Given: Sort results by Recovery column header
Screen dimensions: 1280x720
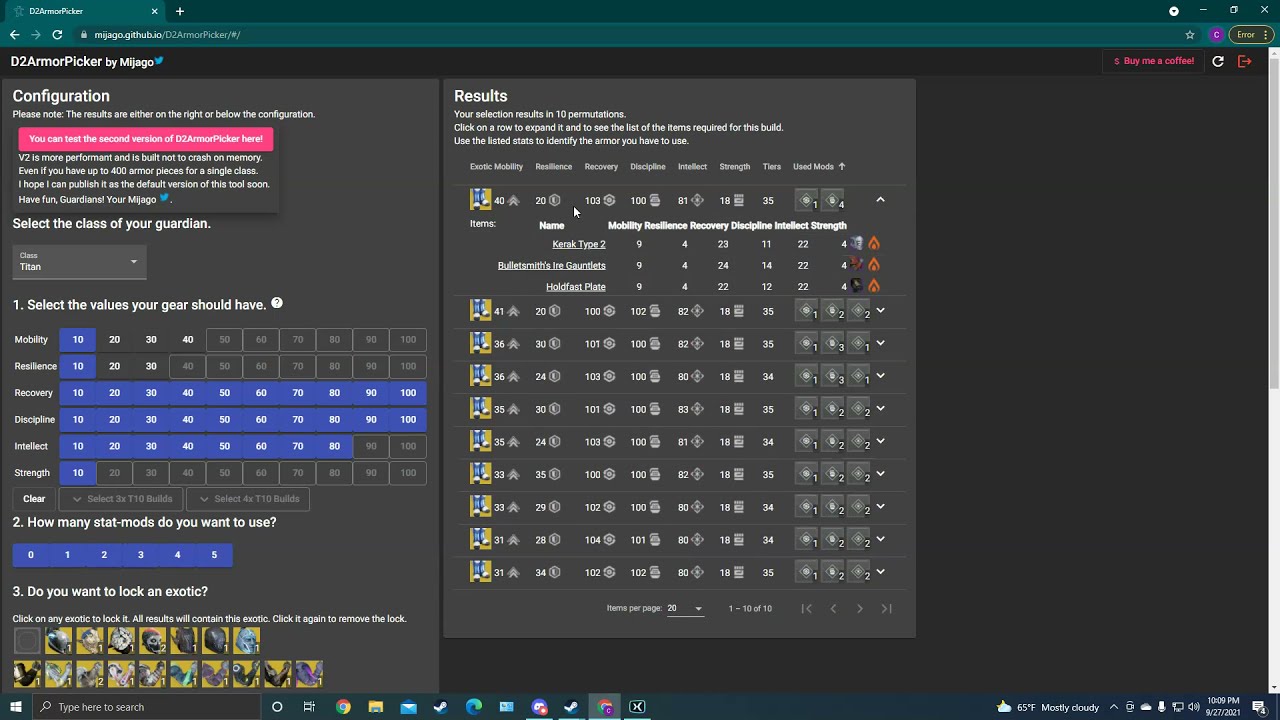Looking at the screenshot, I should [601, 167].
